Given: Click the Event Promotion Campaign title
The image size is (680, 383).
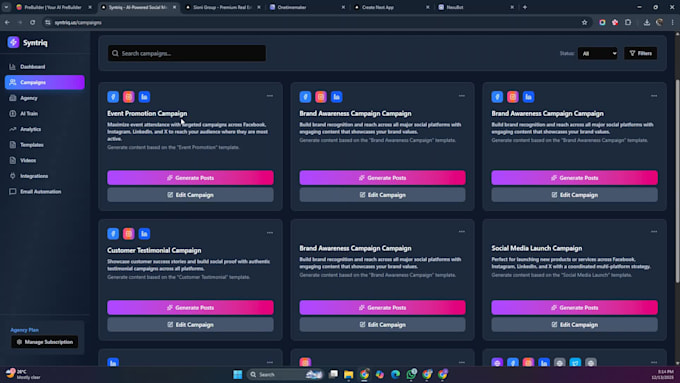Looking at the screenshot, I should coord(147,113).
